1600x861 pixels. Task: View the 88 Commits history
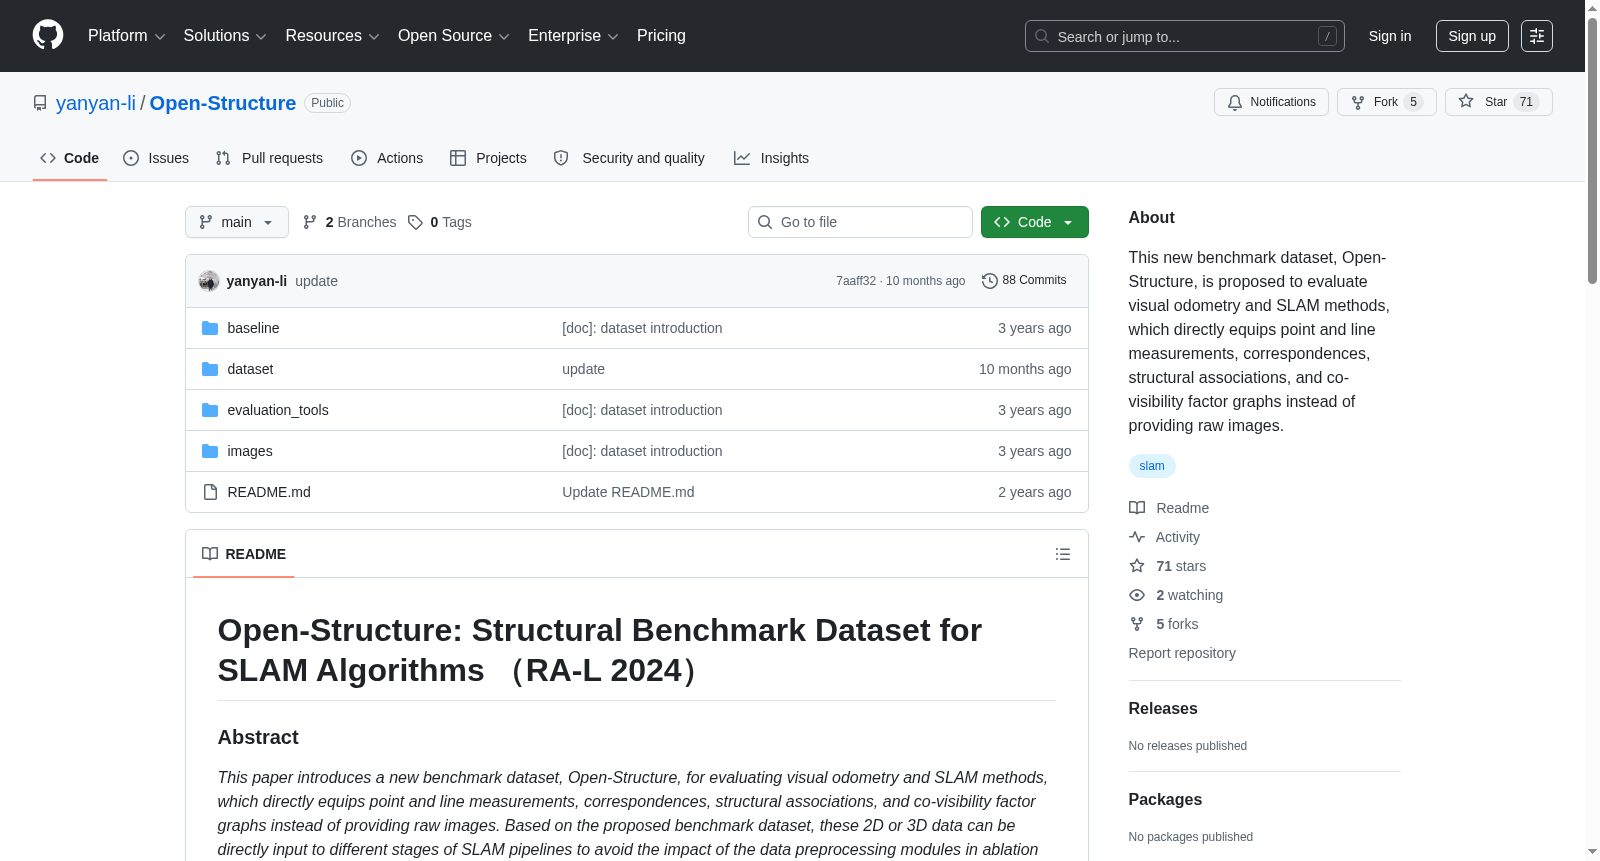[1024, 281]
